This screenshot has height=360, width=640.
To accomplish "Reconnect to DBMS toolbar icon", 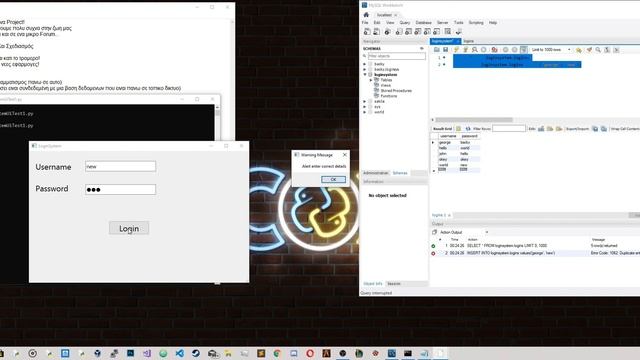I will point(459,31).
